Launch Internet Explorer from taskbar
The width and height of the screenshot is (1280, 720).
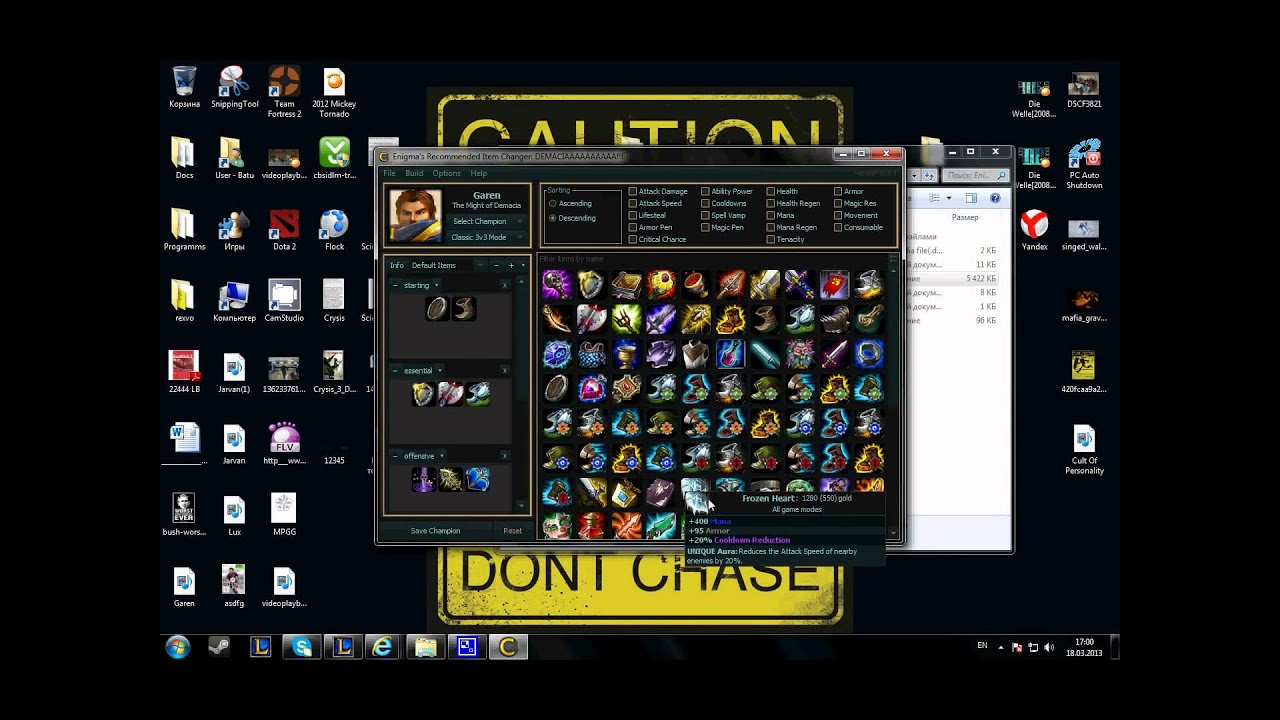(x=382, y=647)
